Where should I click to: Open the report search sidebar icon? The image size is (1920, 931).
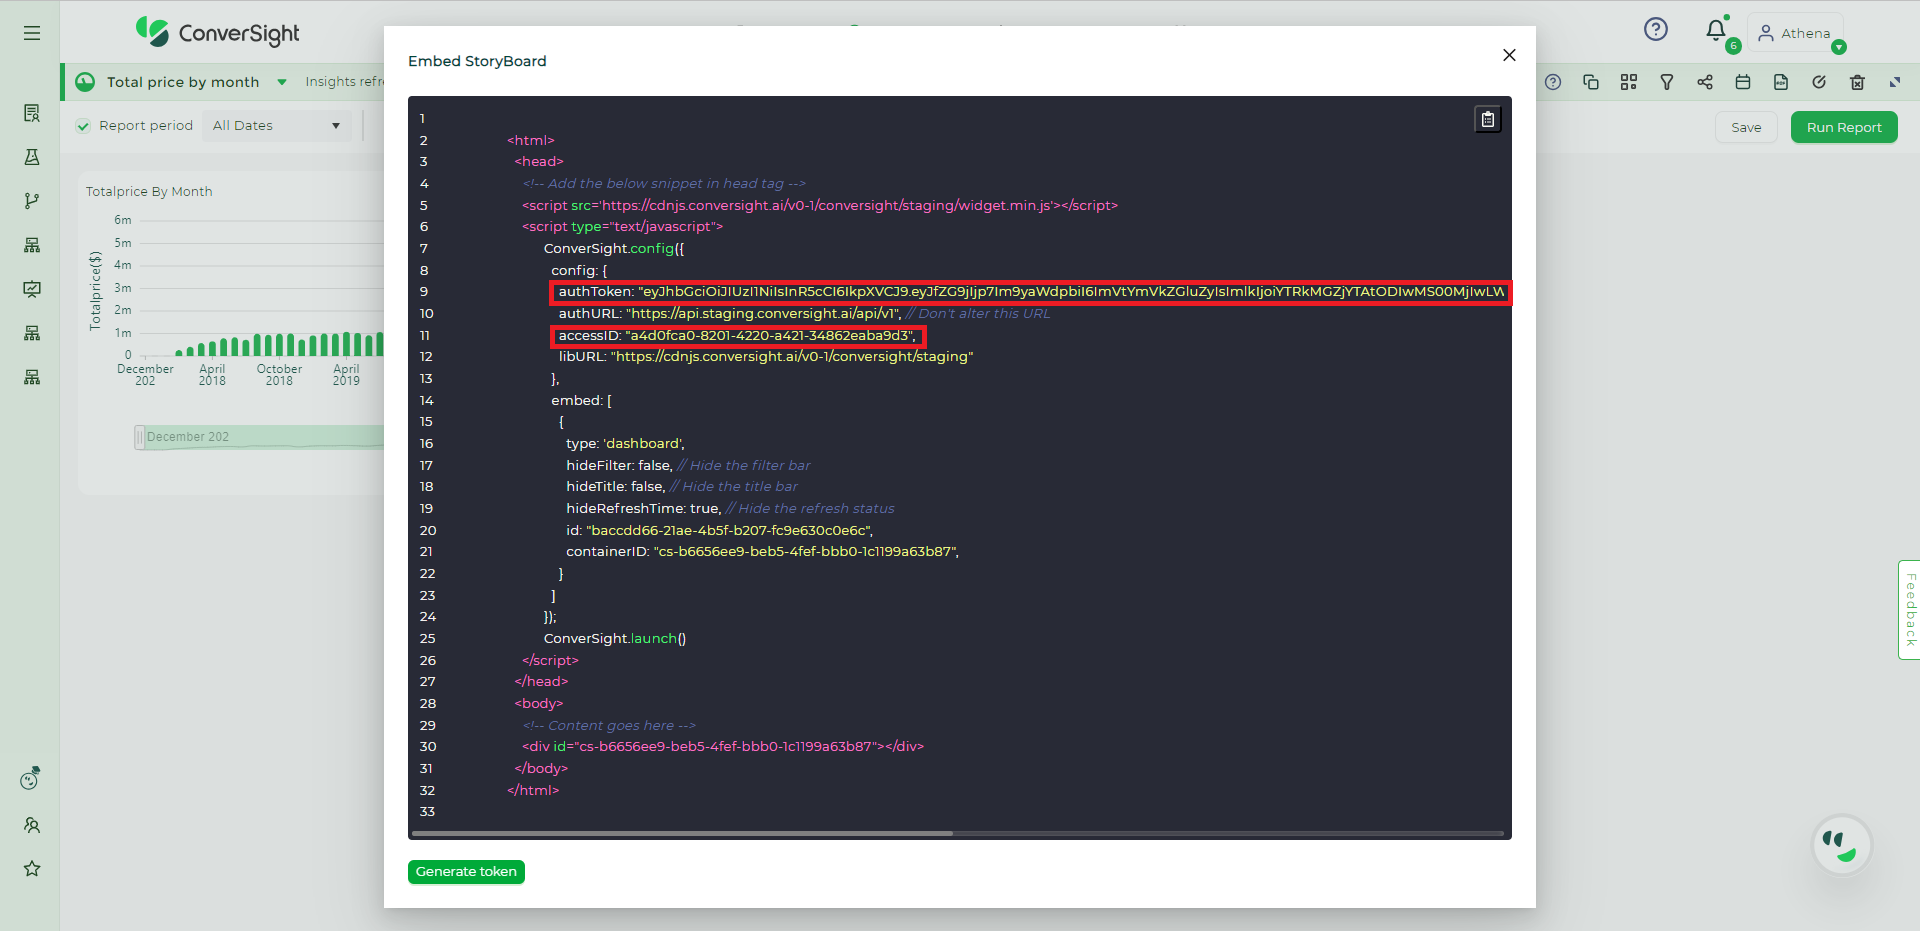(x=32, y=113)
